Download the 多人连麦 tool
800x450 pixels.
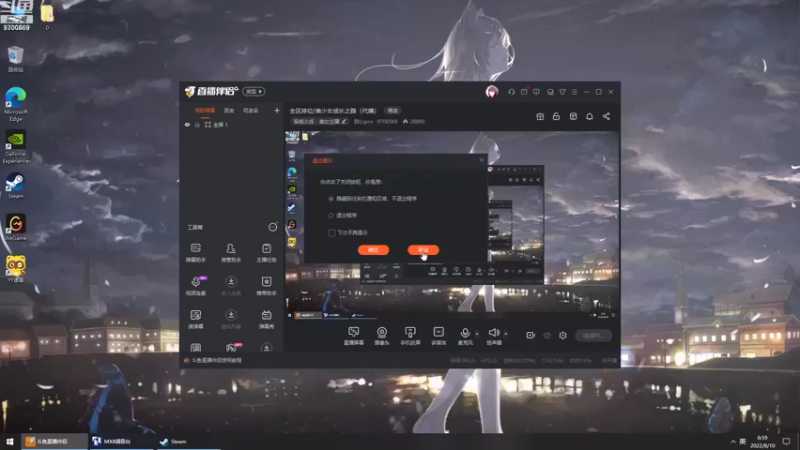(x=231, y=285)
